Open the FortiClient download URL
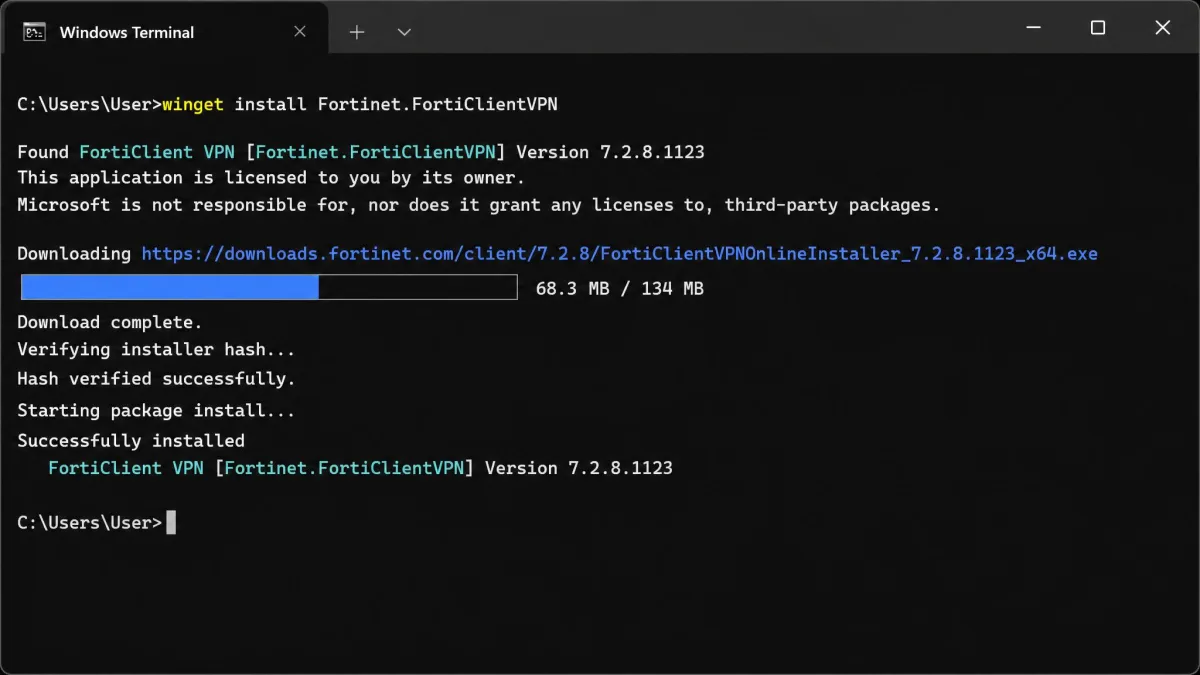This screenshot has height=675, width=1200. 619,254
